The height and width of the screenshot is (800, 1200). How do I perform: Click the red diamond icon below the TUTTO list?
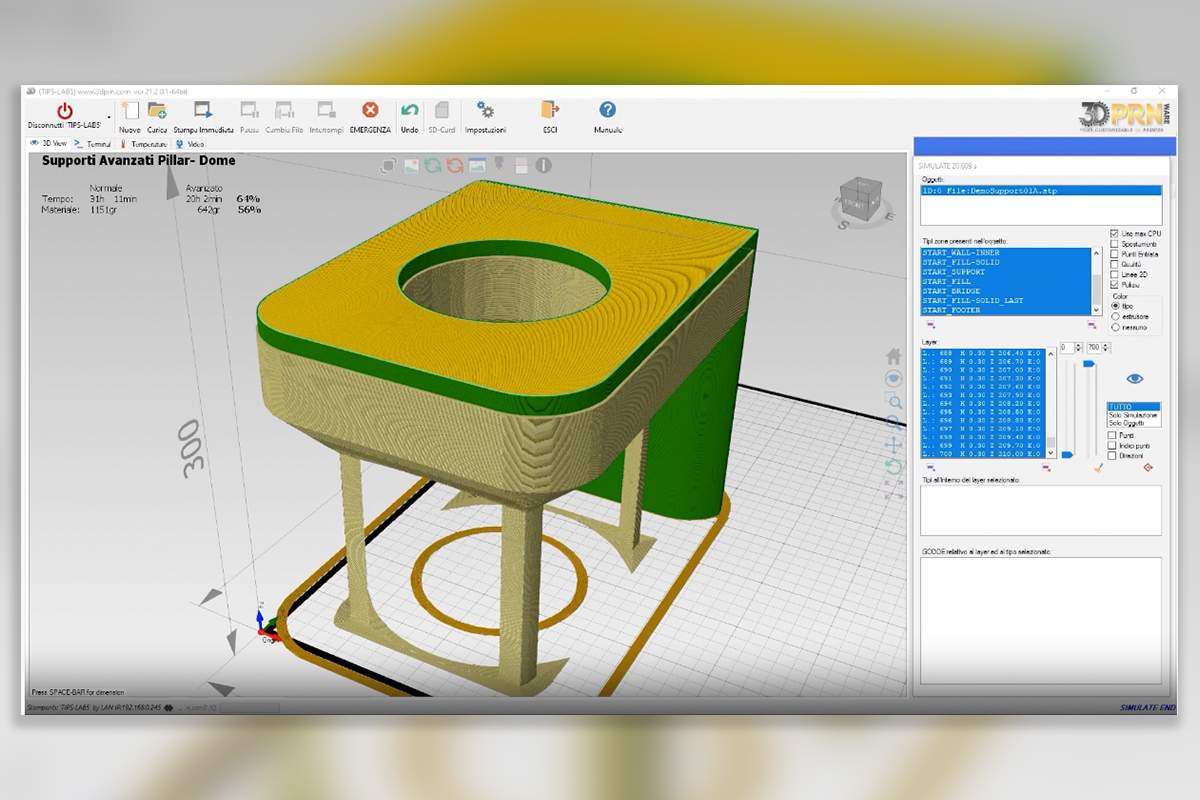[1148, 467]
